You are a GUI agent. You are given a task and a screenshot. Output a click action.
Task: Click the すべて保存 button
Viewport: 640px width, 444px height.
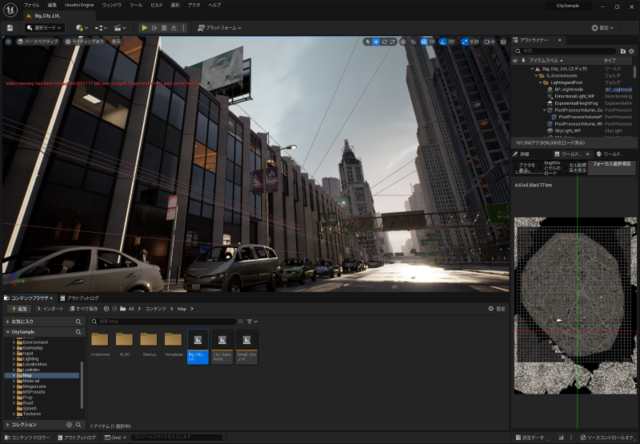coord(84,309)
